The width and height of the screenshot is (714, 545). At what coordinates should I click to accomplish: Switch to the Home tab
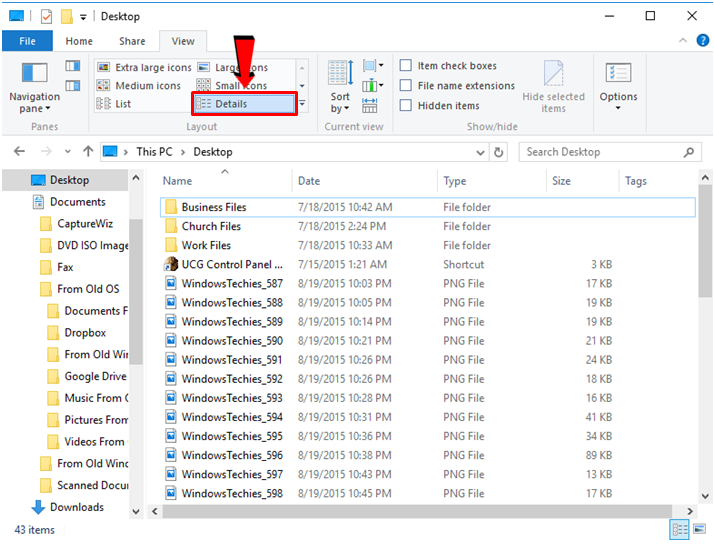coord(79,41)
